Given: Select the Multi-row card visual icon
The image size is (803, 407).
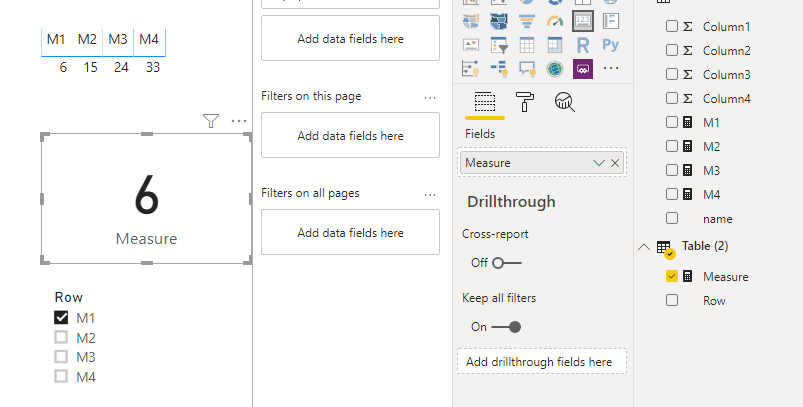Looking at the screenshot, I should click(x=610, y=21).
